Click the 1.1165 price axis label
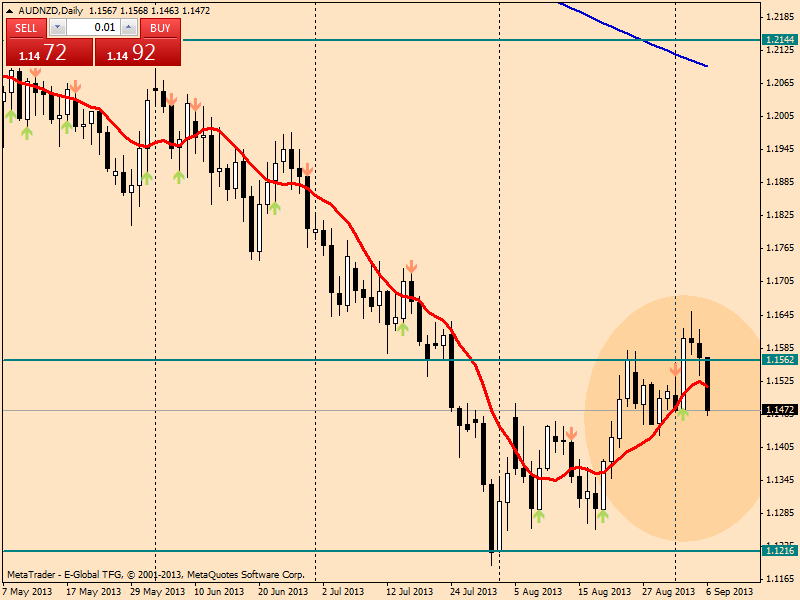This screenshot has height=600, width=800. 780,579
